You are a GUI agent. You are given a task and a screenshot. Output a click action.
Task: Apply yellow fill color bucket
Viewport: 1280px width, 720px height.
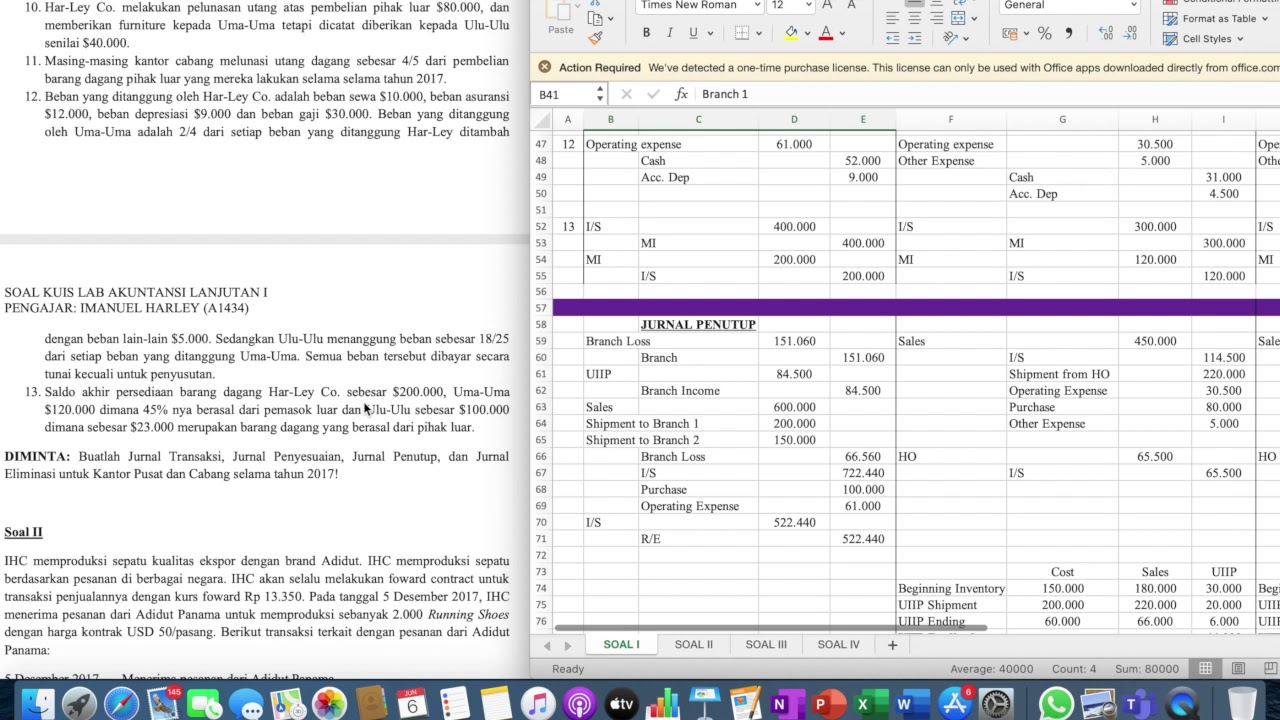[791, 33]
